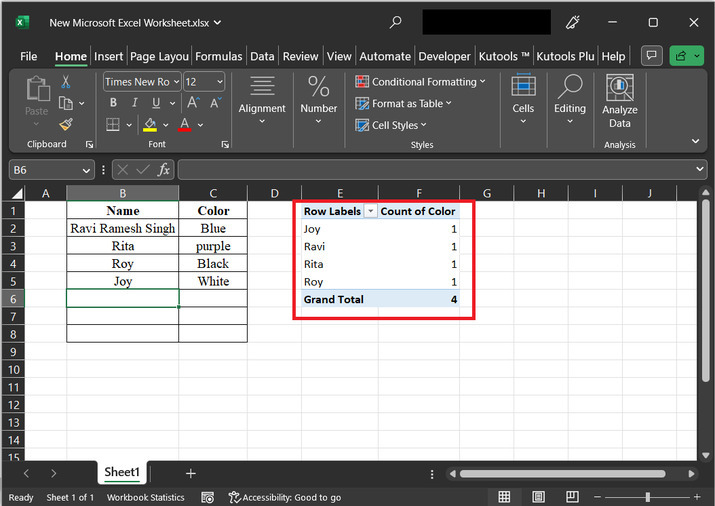This screenshot has width=715, height=506.
Task: Click the Insert Function fx icon
Action: (163, 170)
